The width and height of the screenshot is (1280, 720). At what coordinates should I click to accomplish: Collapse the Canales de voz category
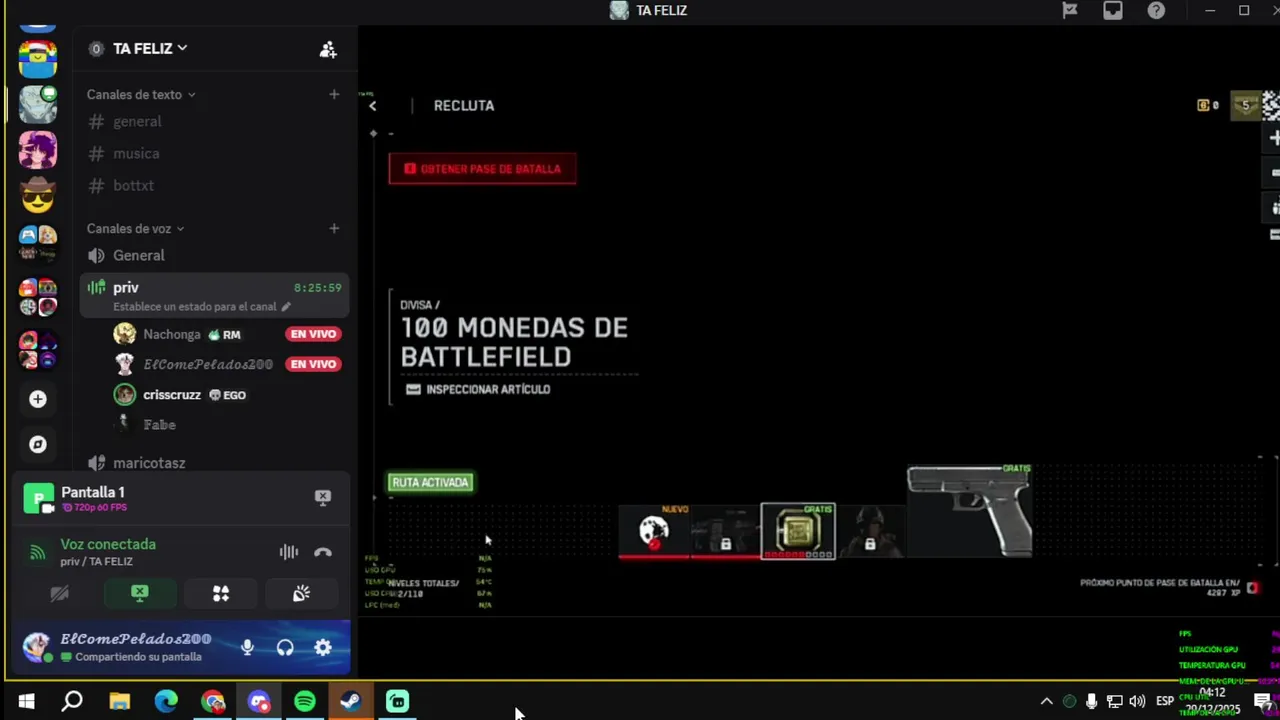(x=136, y=228)
